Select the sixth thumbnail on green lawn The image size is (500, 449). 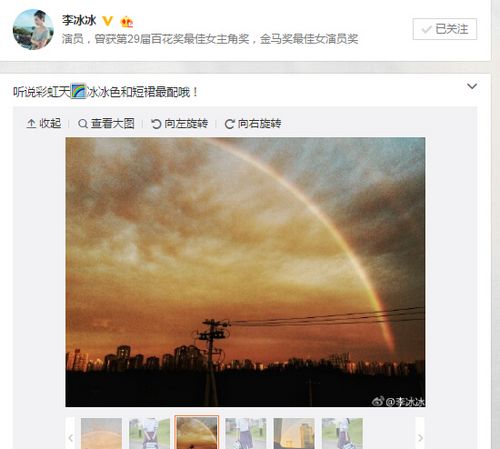pos(342,433)
